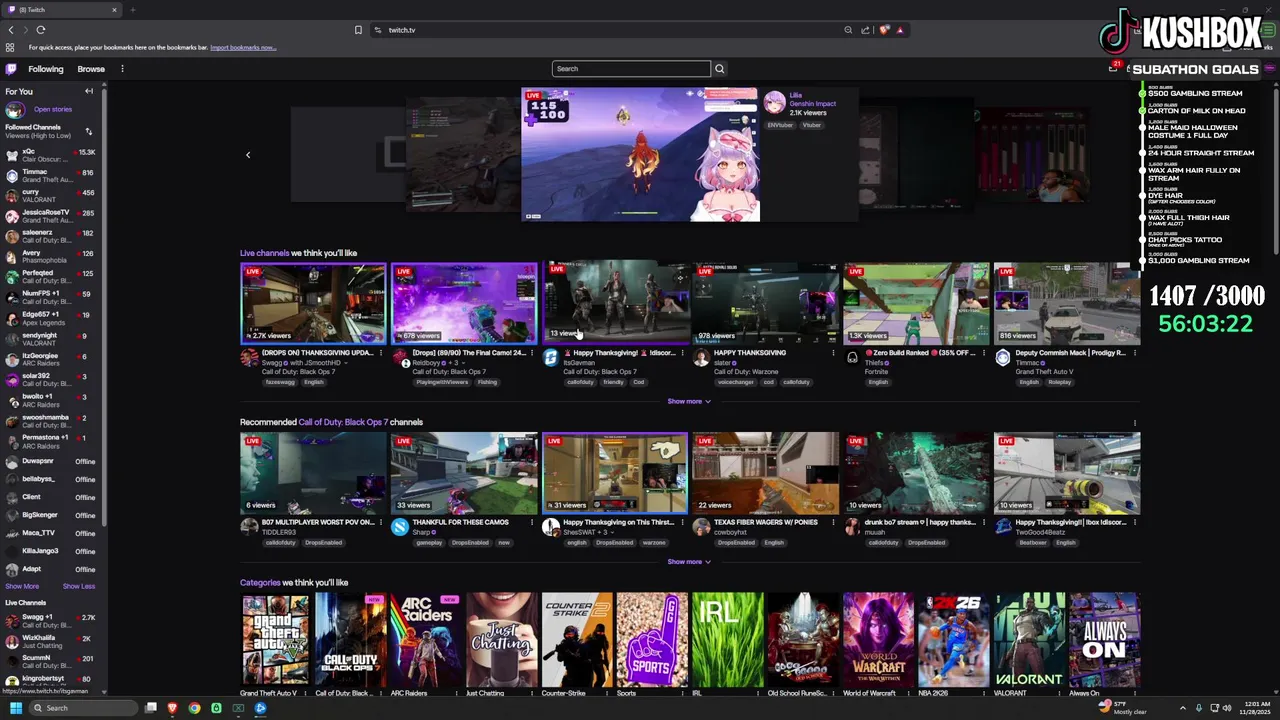Click Lilia's channel avatar in carousel
This screenshot has height=720, width=1280.
775,102
